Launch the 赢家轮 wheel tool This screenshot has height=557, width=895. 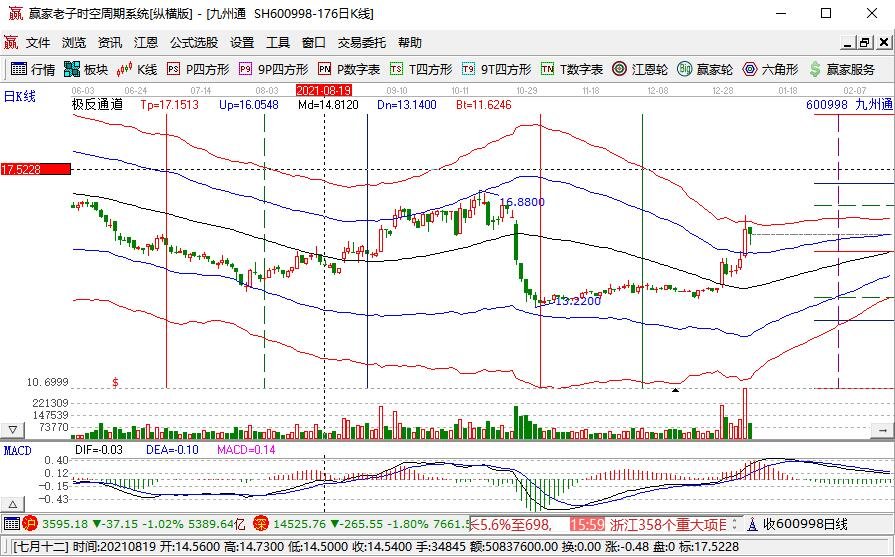coord(705,70)
